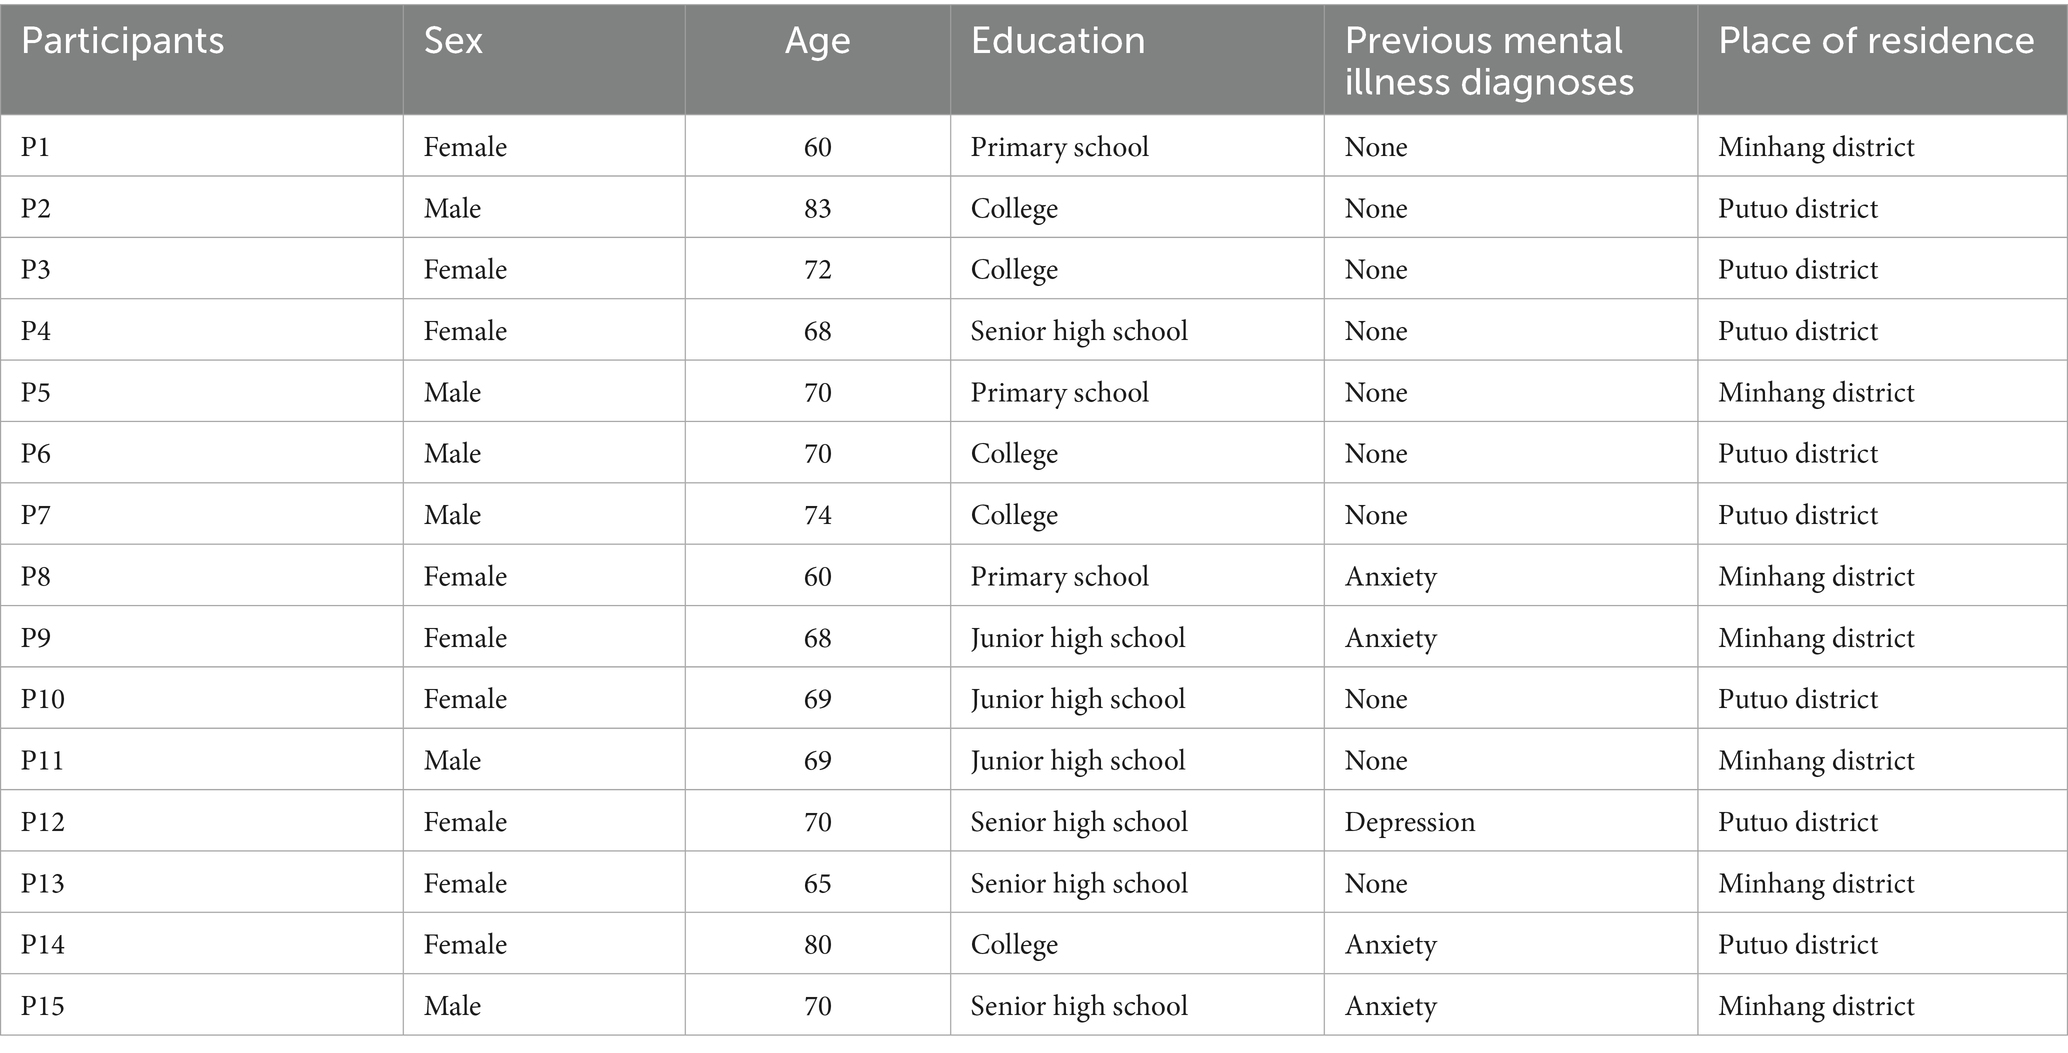Select P14's College education cell

tap(1014, 944)
